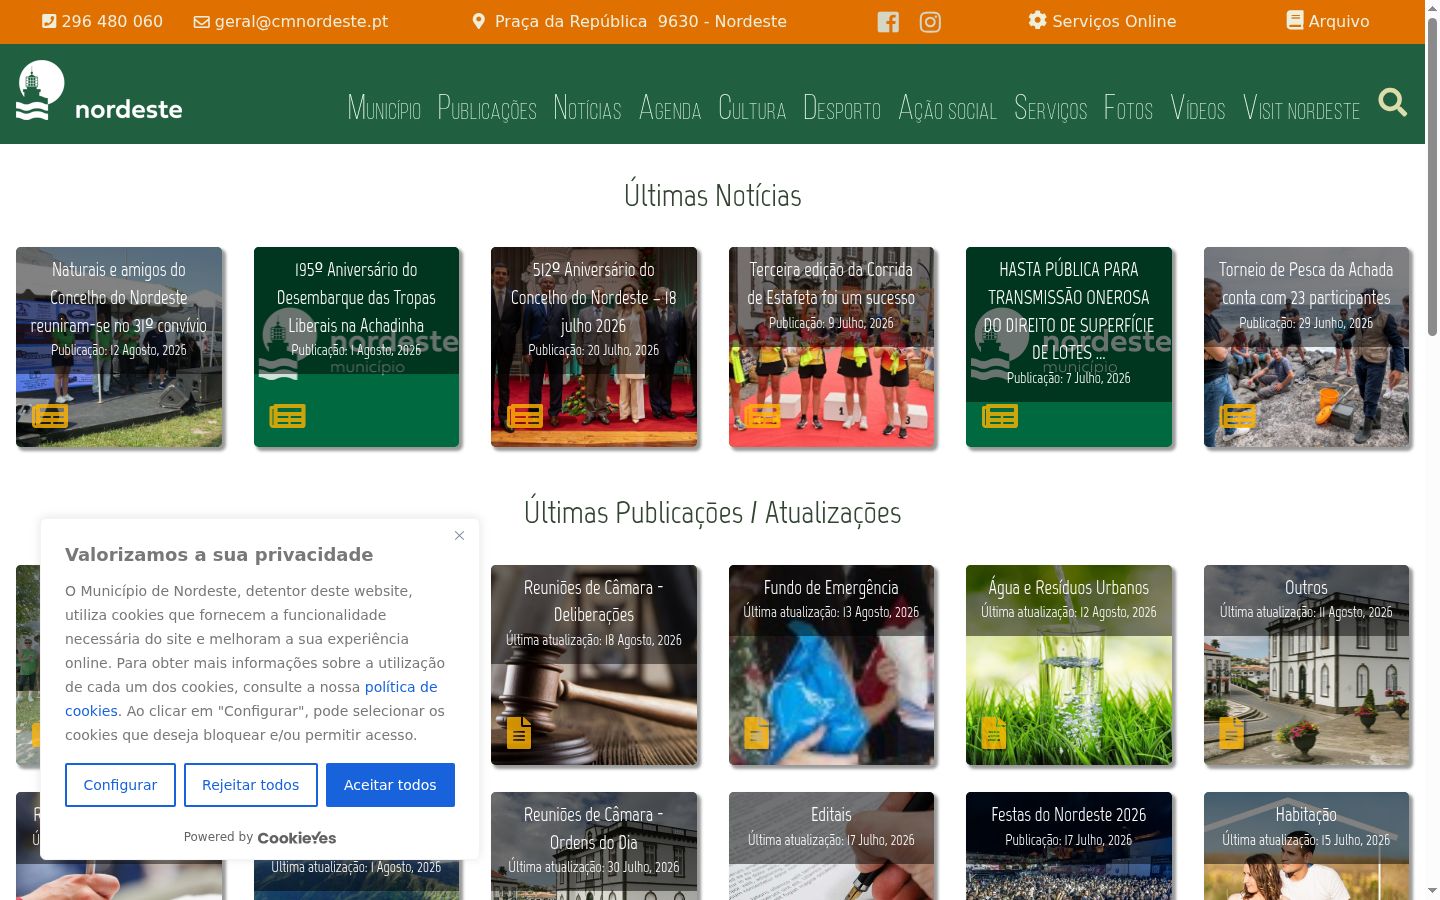Viewport: 1440px width, 900px height.
Task: Click the phone icon beside 296 480 060
Action: (x=49, y=21)
